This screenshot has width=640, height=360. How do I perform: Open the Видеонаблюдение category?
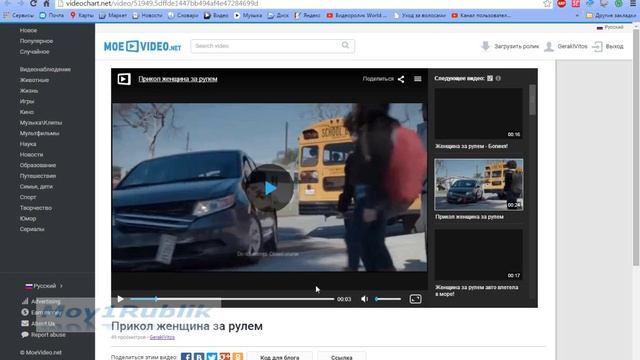(x=45, y=69)
